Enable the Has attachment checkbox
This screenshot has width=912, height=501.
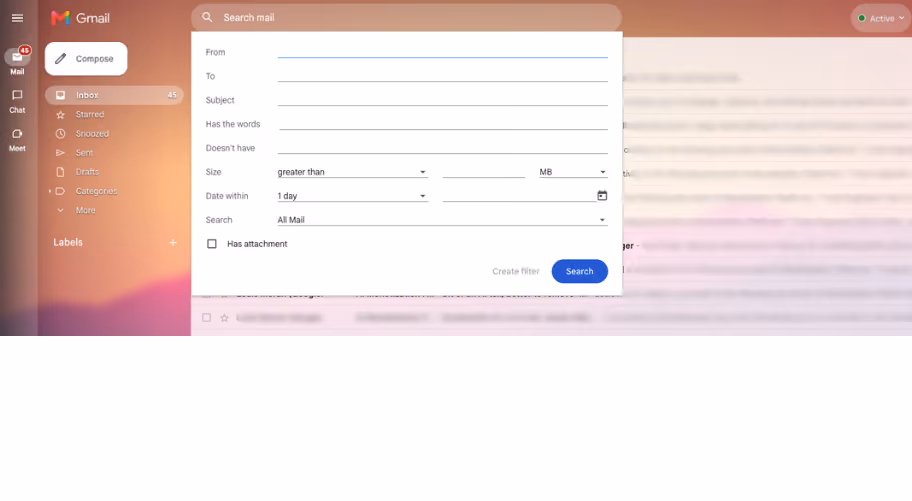coord(212,244)
